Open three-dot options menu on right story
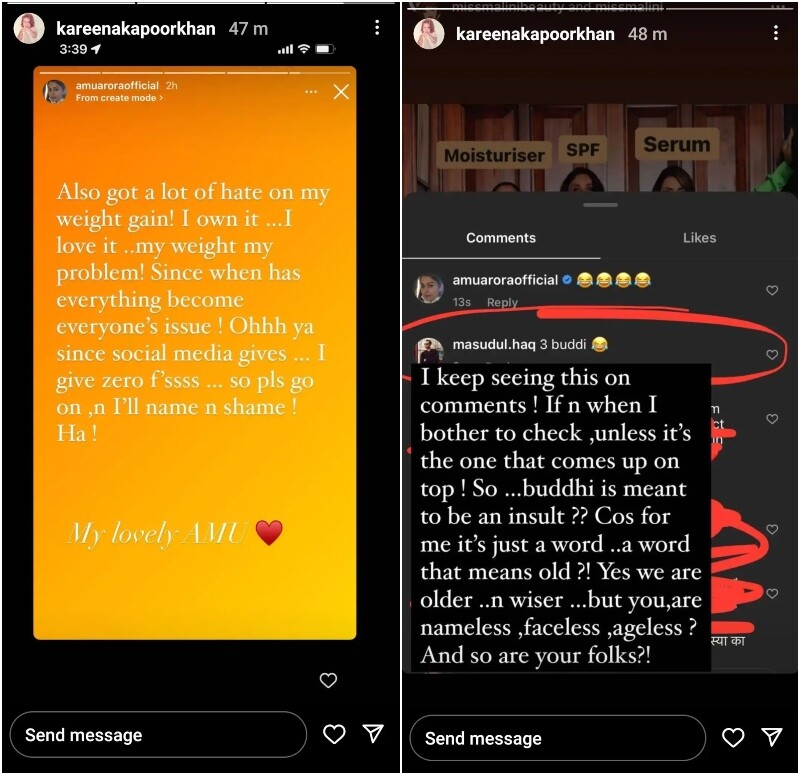Image resolution: width=800 pixels, height=775 pixels. 776,33
